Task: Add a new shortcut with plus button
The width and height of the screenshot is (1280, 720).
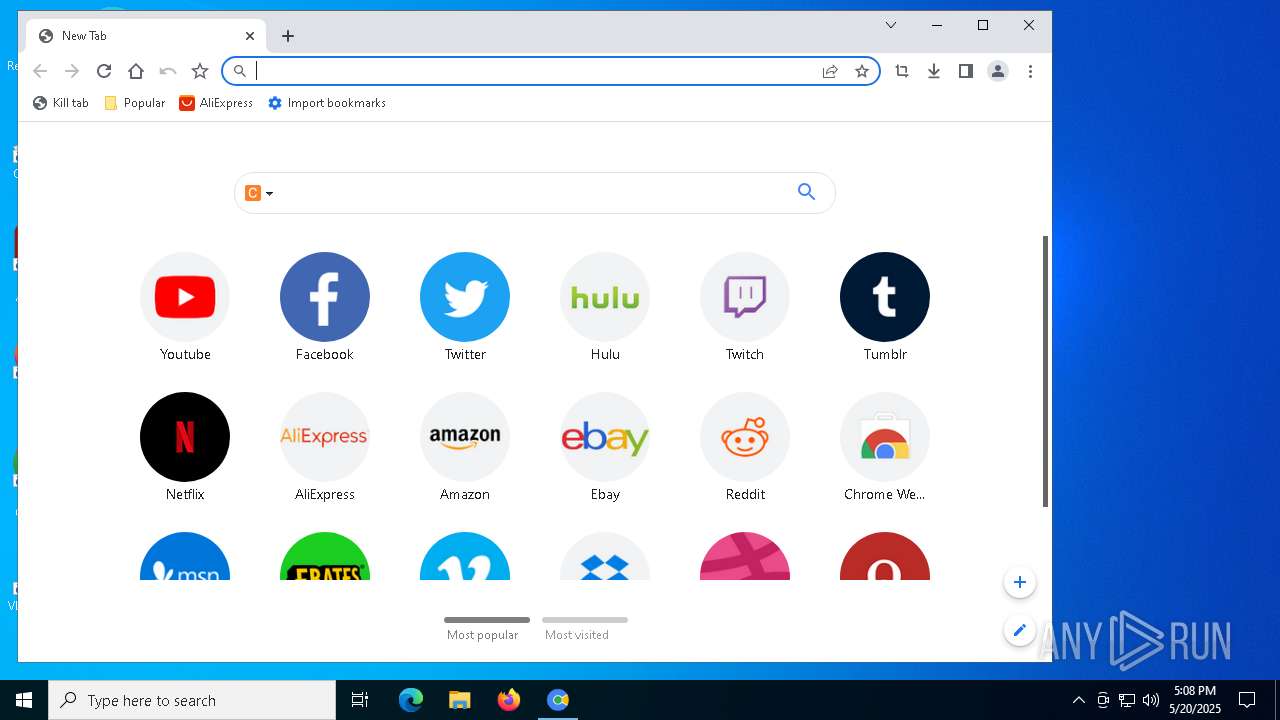Action: tap(1019, 582)
